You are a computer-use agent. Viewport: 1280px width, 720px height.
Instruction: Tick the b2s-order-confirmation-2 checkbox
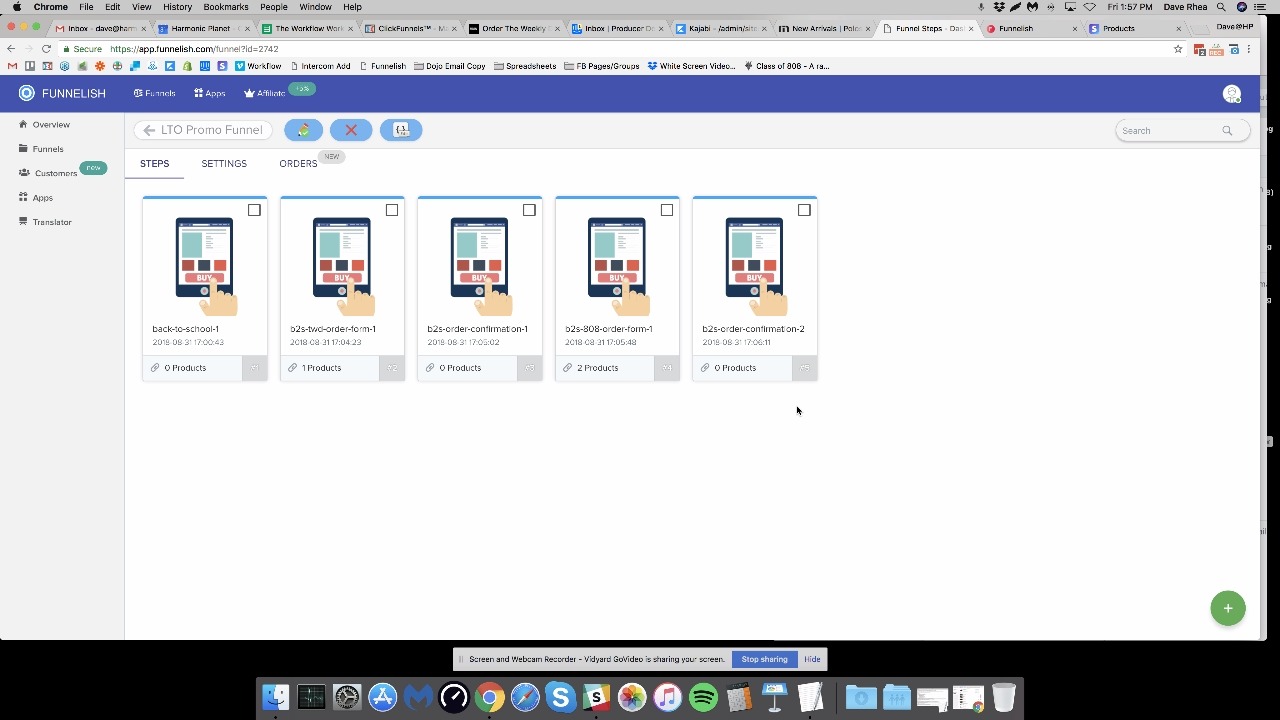(804, 210)
